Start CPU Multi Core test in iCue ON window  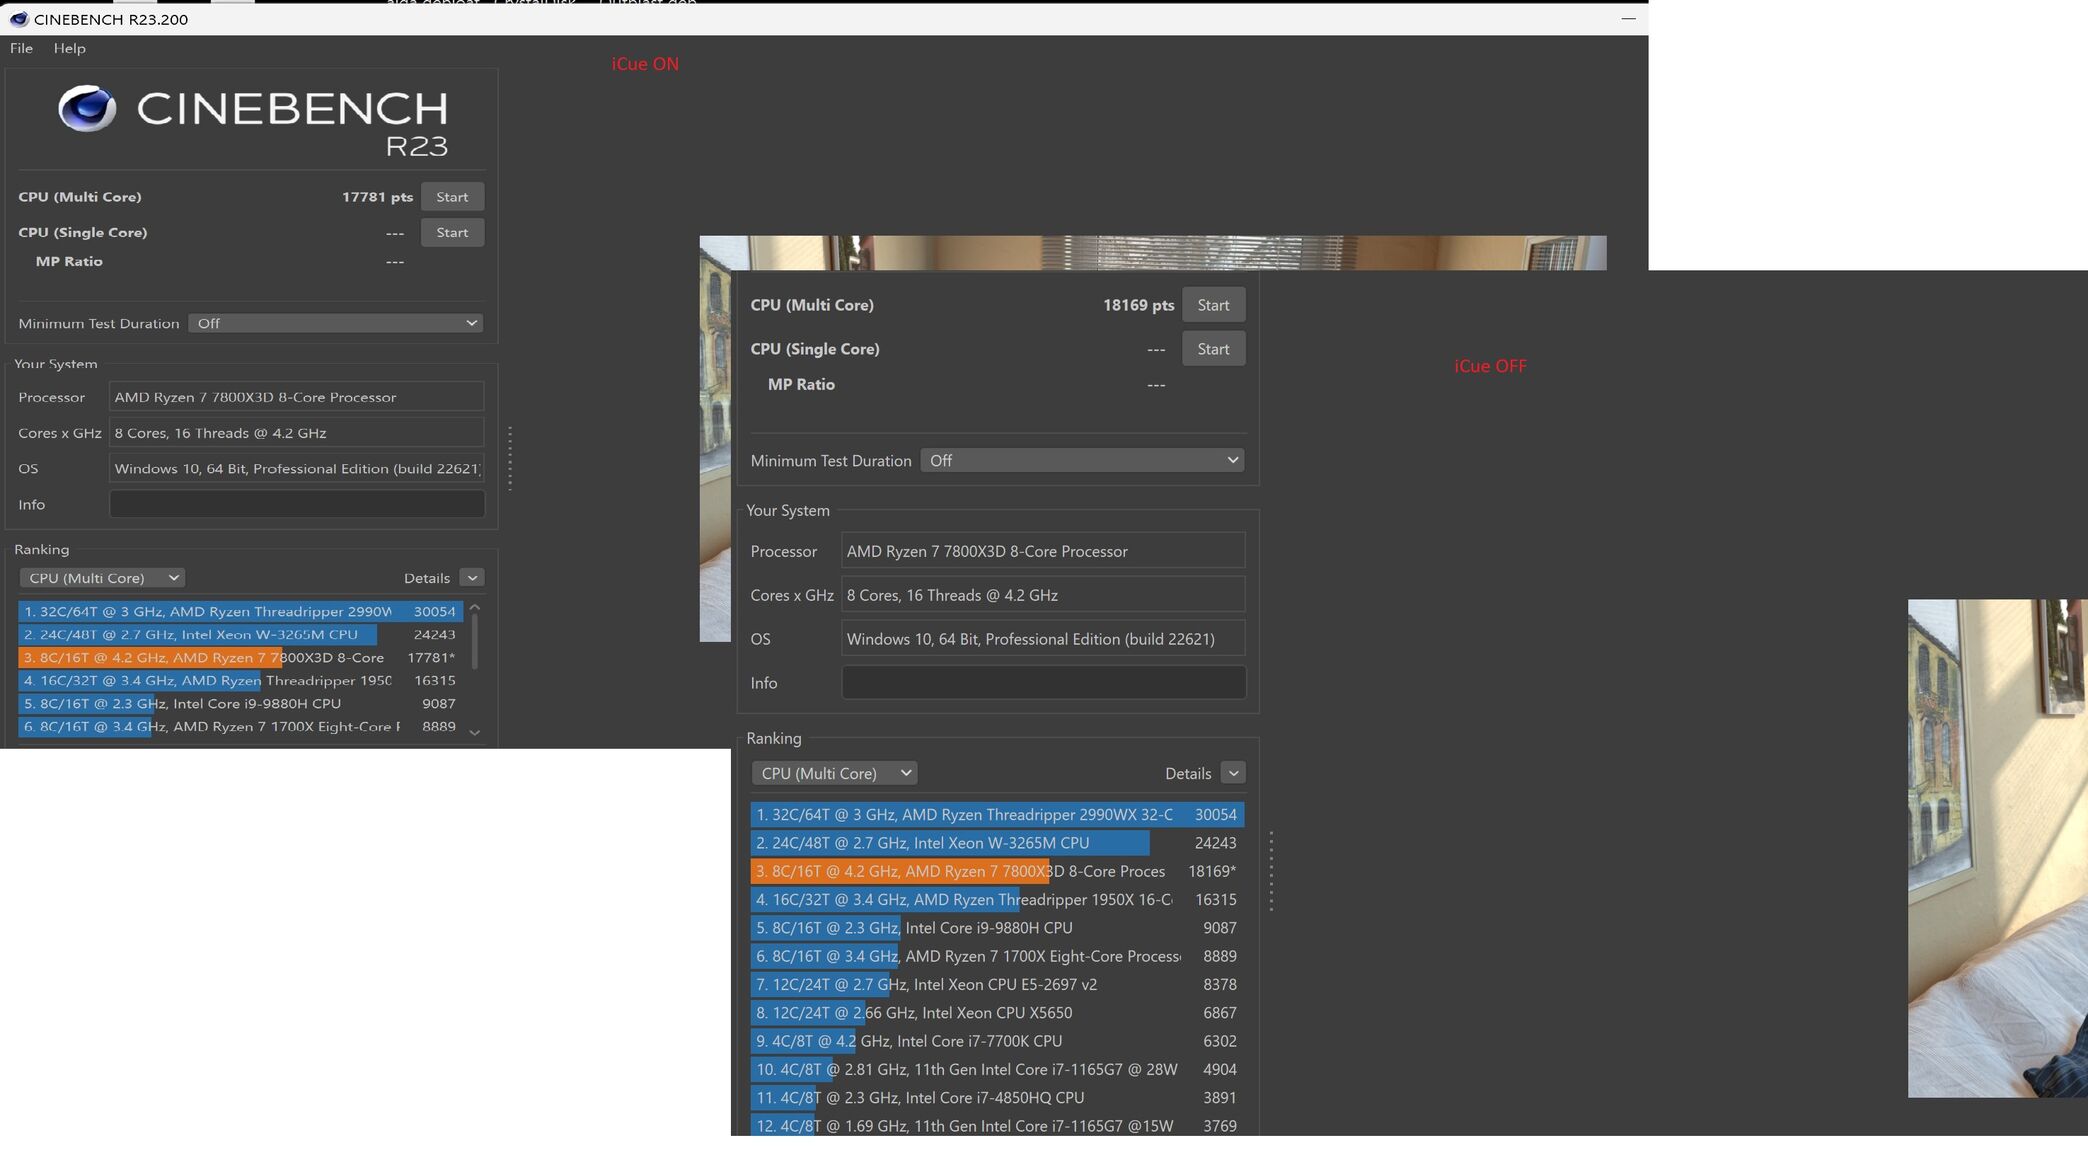[x=452, y=197]
